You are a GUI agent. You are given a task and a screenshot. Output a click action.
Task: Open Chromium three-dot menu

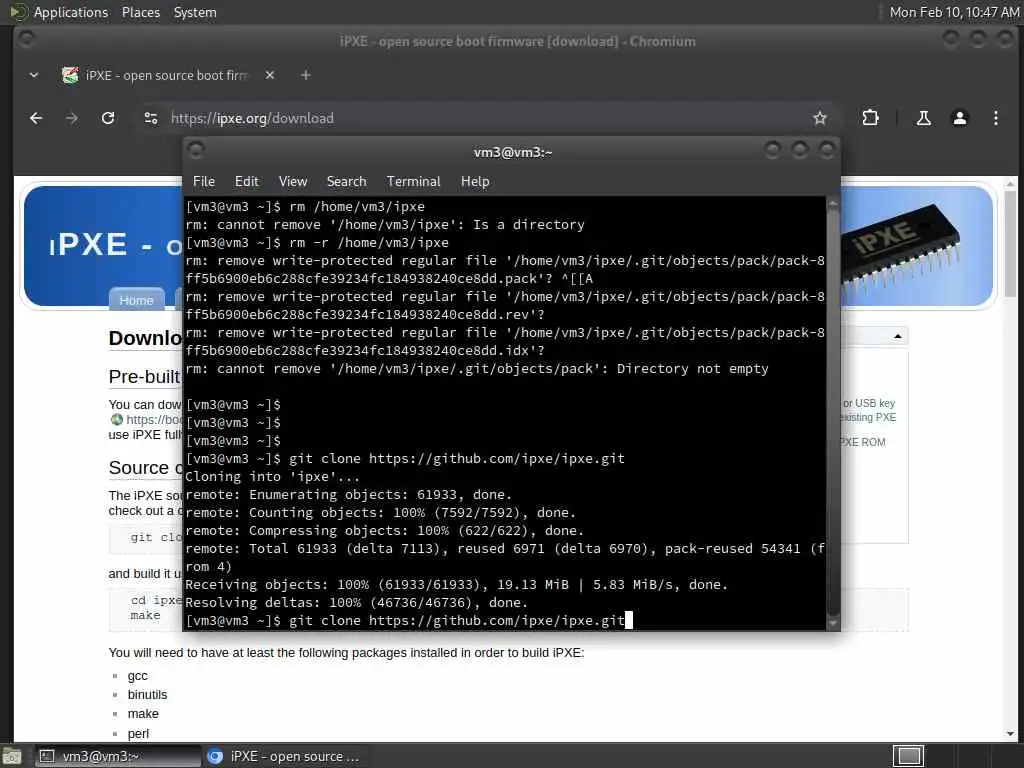[x=995, y=118]
